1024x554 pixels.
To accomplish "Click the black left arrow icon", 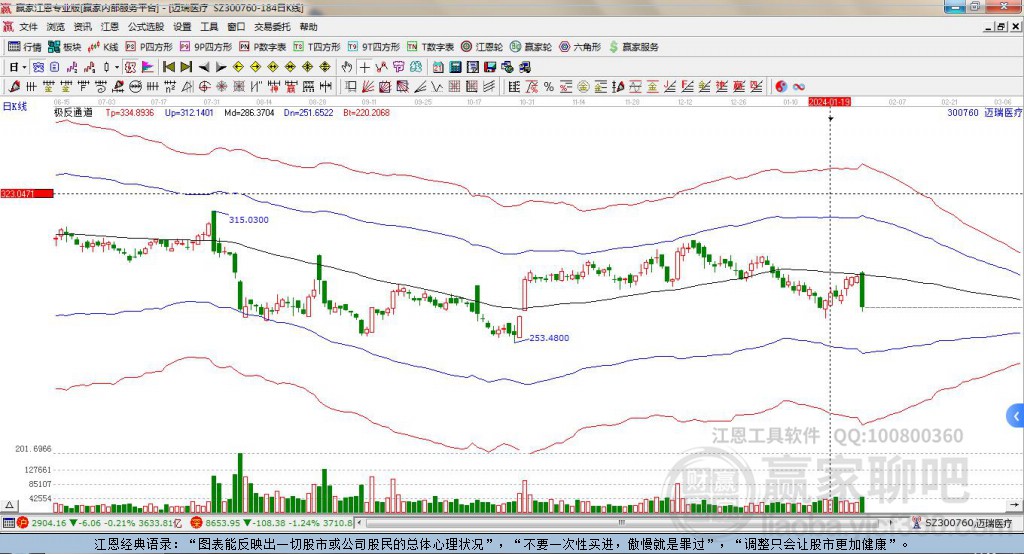I will pyautogui.click(x=204, y=67).
